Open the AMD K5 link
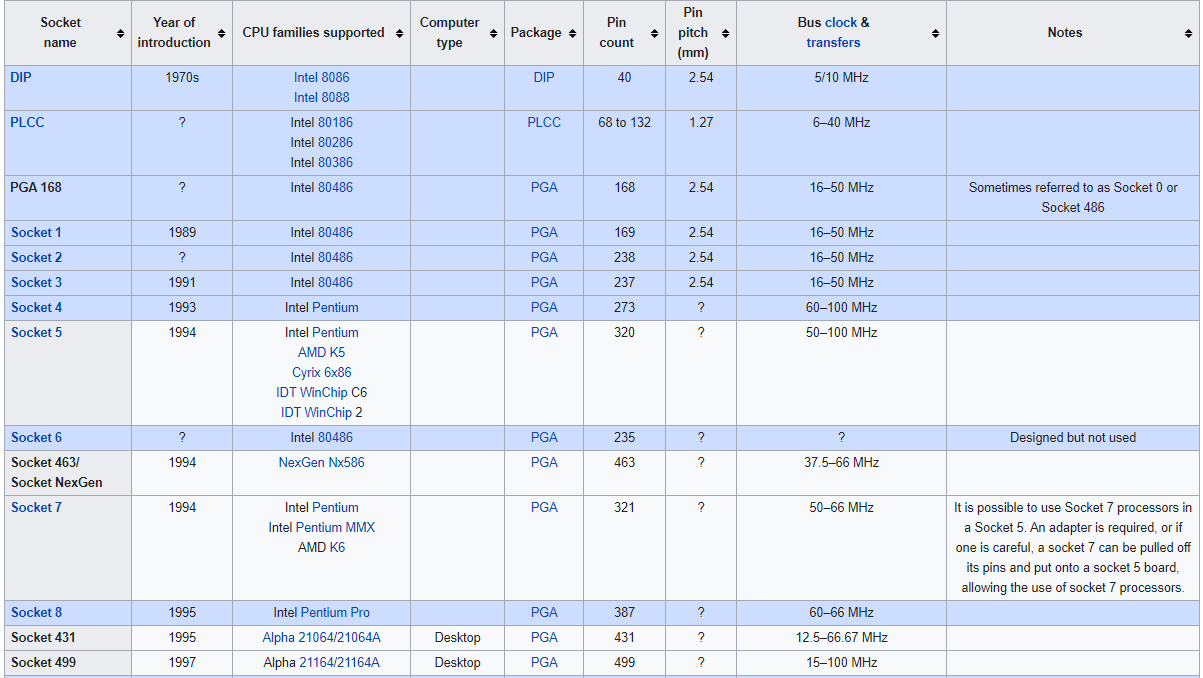 point(322,352)
